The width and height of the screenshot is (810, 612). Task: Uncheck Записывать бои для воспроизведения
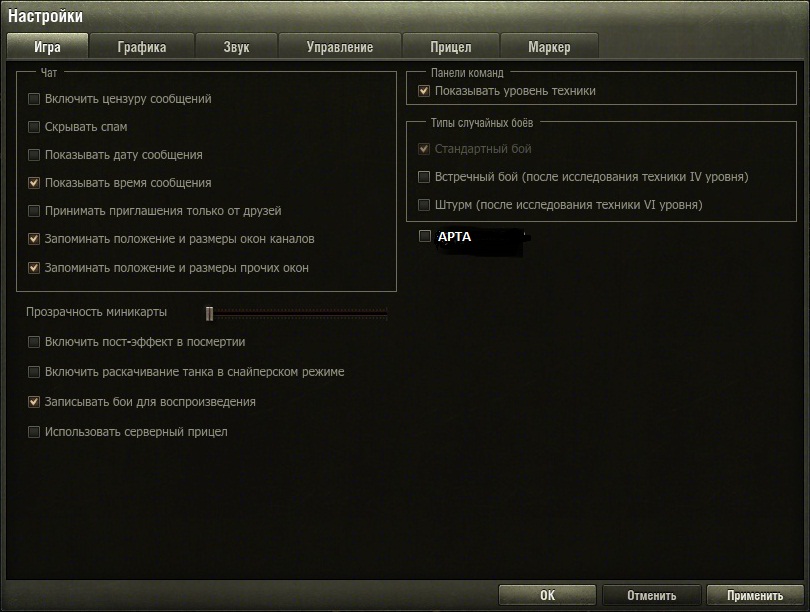tap(34, 402)
